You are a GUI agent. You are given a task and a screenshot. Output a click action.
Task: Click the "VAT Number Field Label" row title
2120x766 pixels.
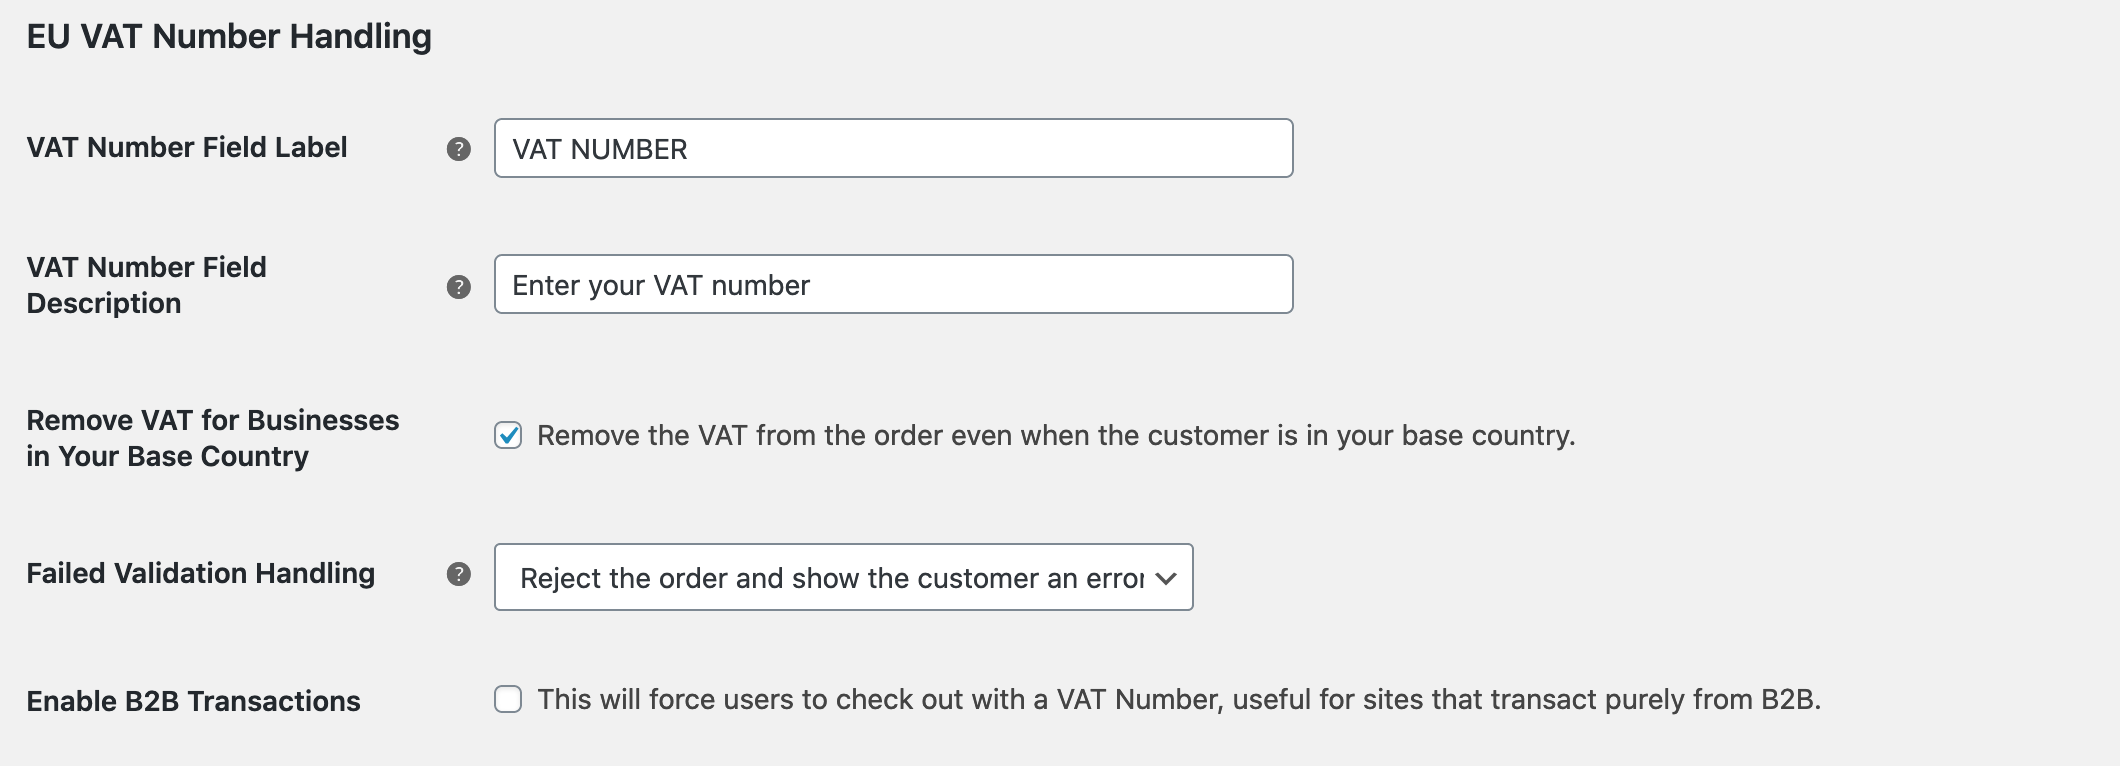pyautogui.click(x=186, y=147)
